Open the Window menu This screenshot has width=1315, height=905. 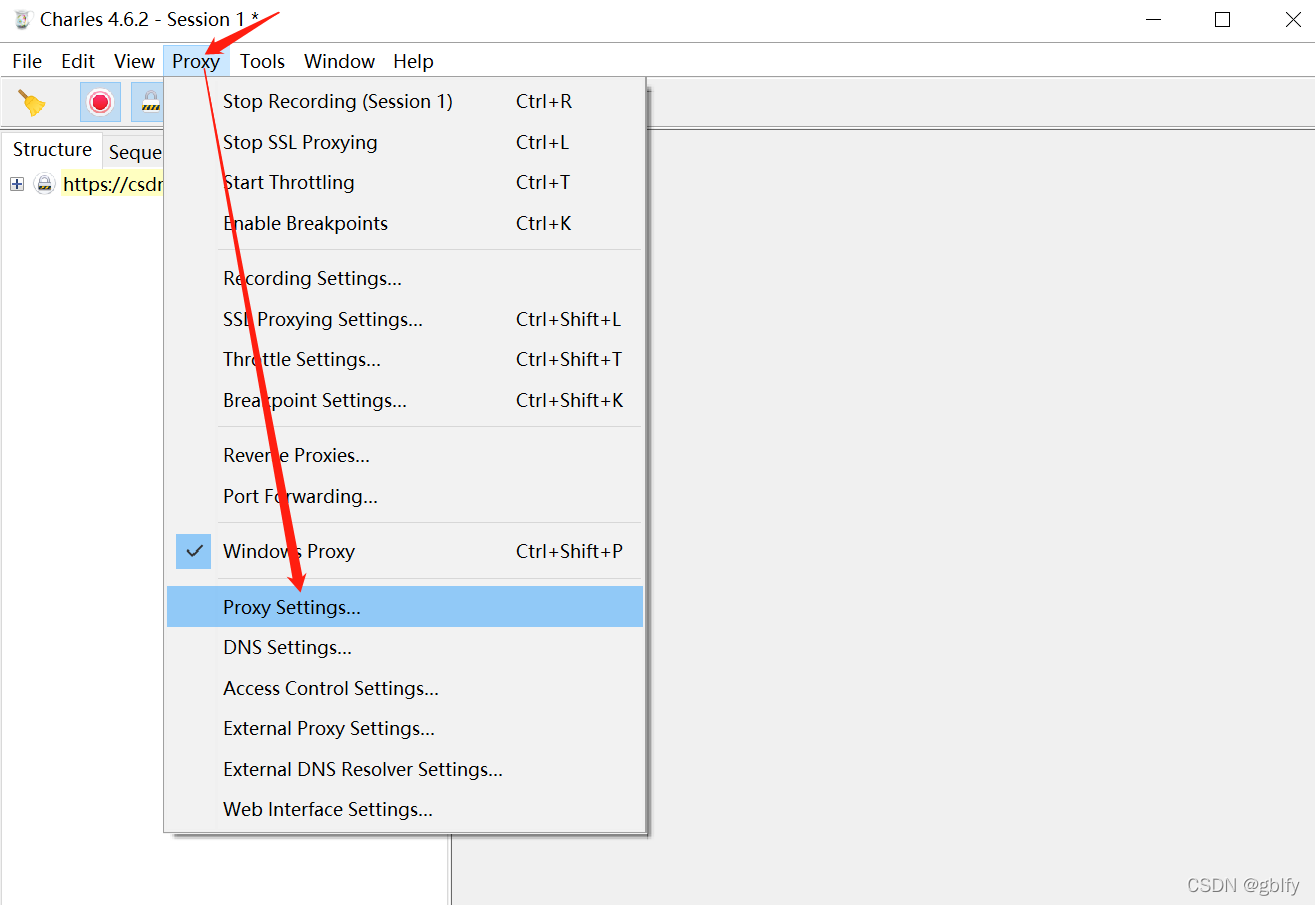point(339,62)
